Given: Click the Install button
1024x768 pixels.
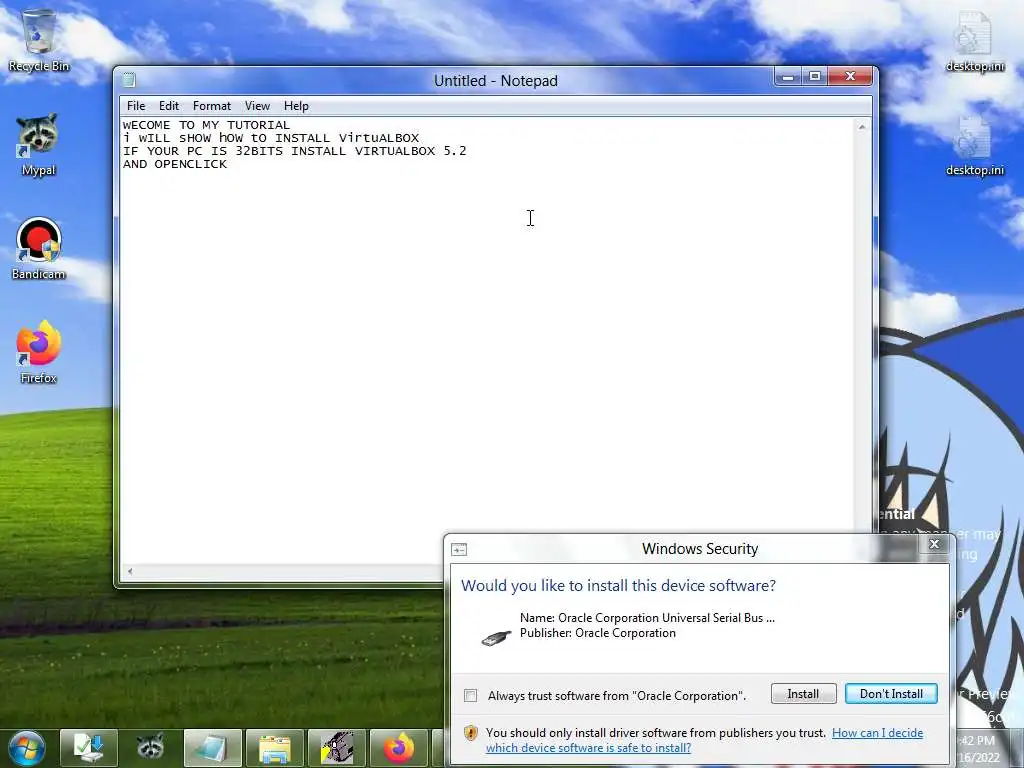Looking at the screenshot, I should coord(803,694).
